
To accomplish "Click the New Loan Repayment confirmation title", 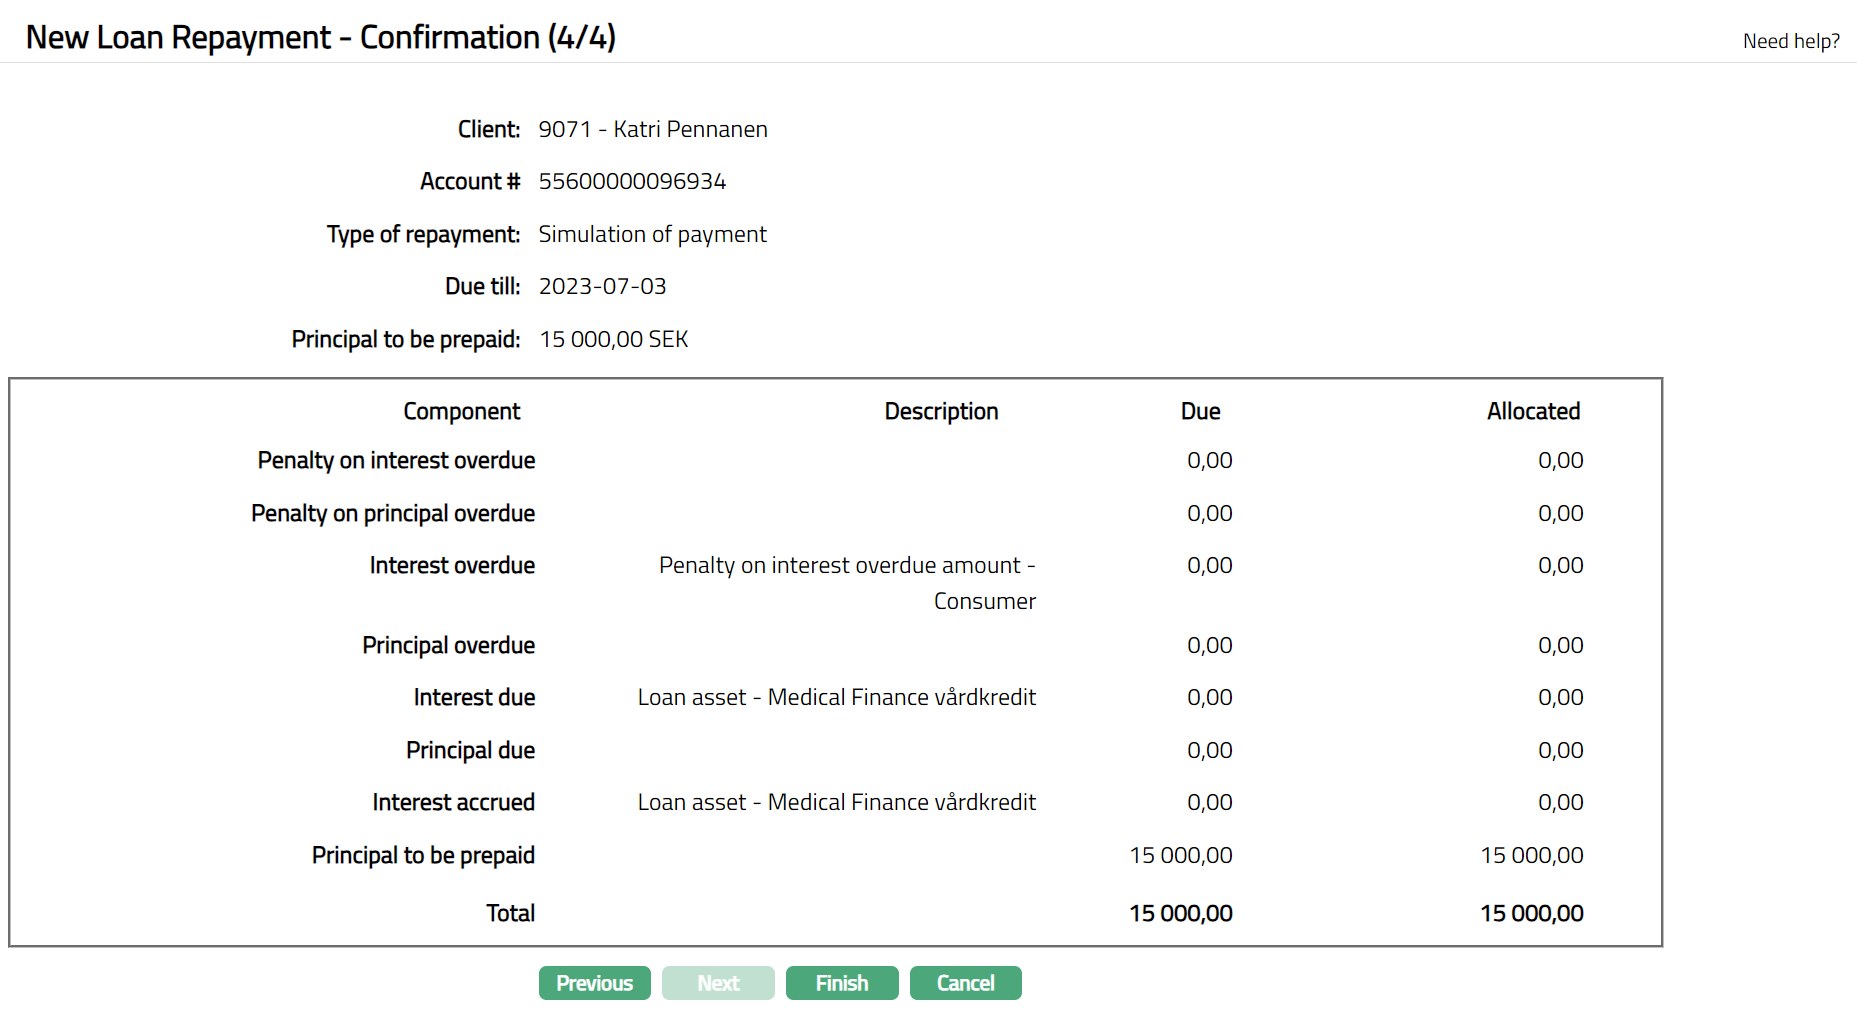I will tap(320, 37).
